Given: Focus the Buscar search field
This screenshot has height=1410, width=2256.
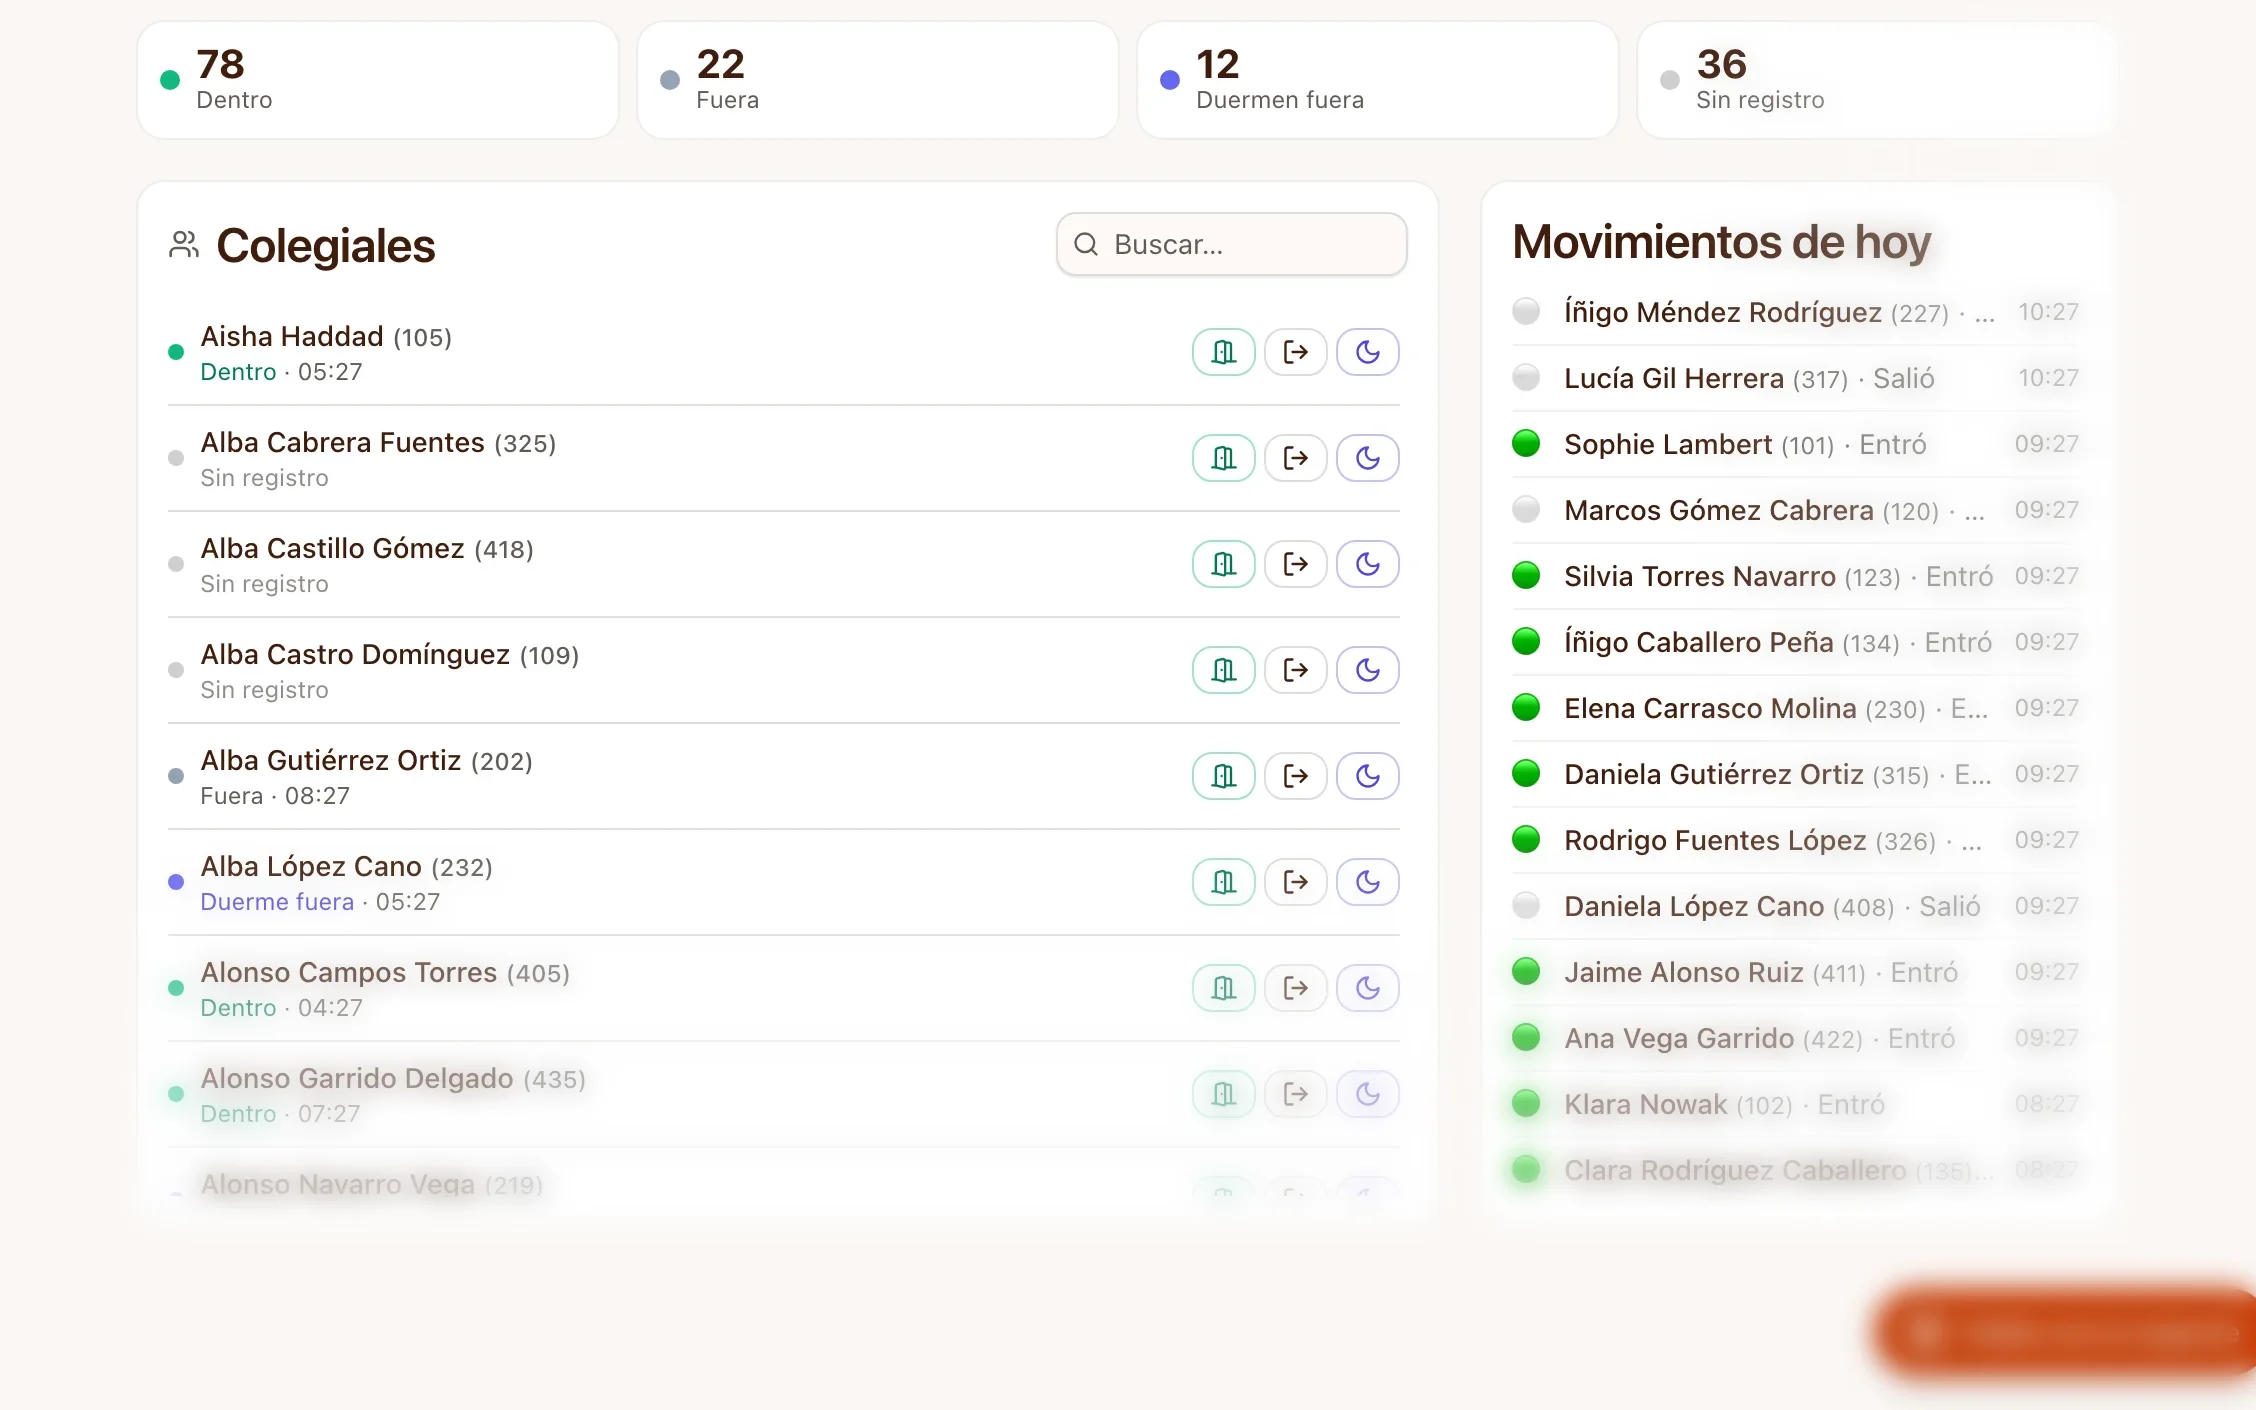Looking at the screenshot, I should pos(1231,244).
